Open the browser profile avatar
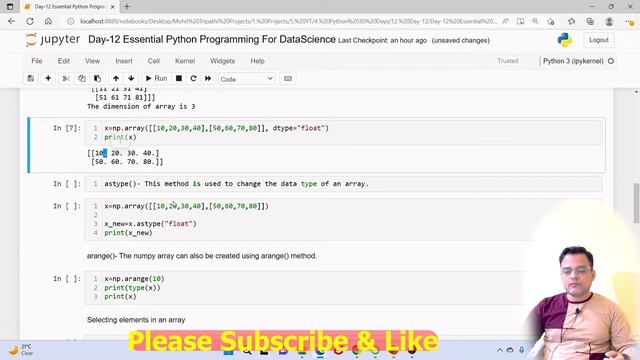640x360 pixels. [x=609, y=21]
